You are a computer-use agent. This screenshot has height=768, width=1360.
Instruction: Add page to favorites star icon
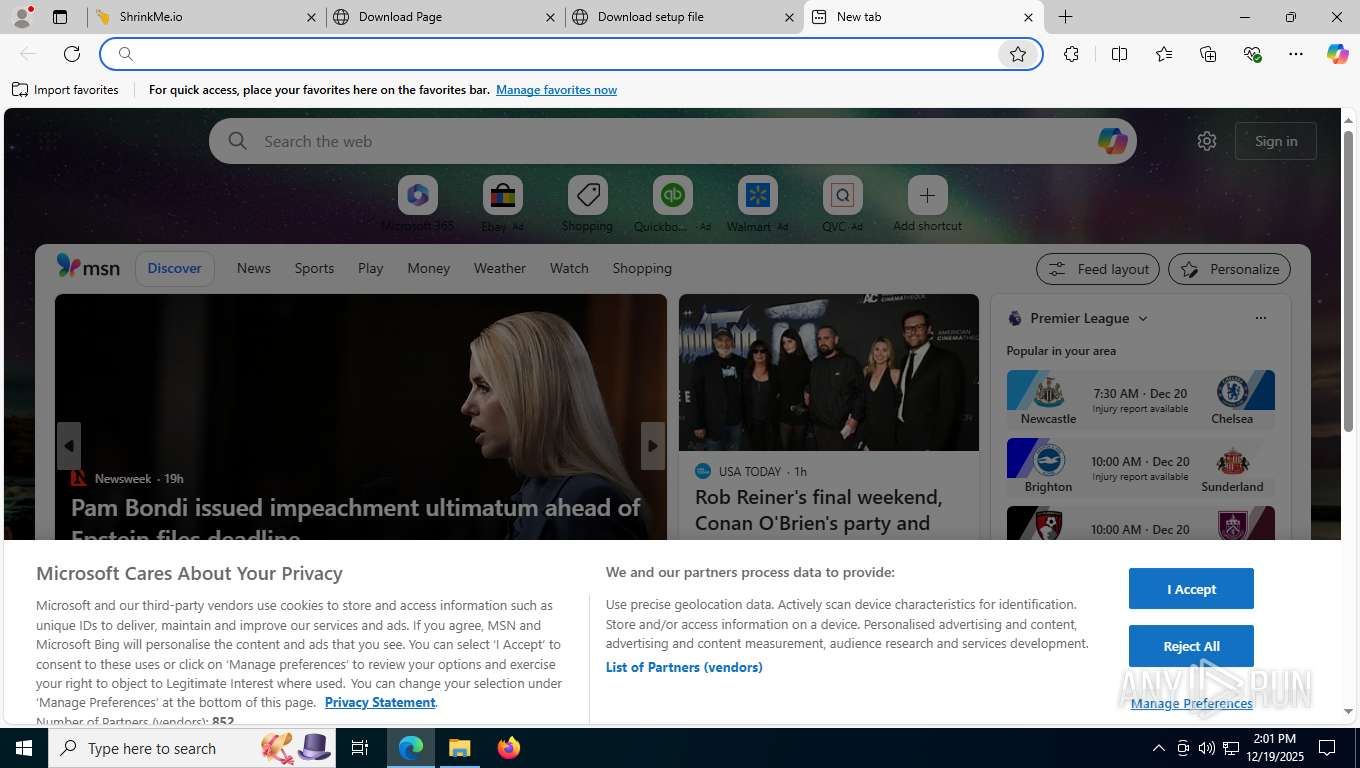click(1018, 54)
